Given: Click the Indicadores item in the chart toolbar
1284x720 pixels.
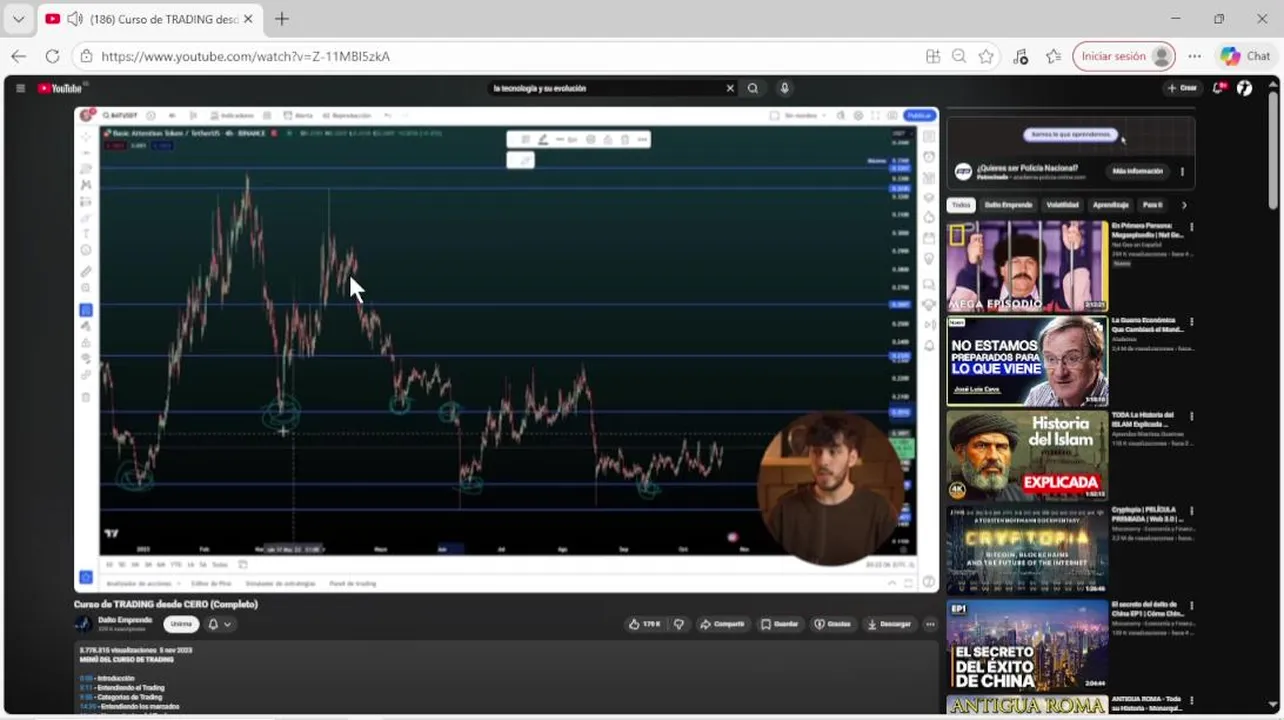Looking at the screenshot, I should (233, 116).
